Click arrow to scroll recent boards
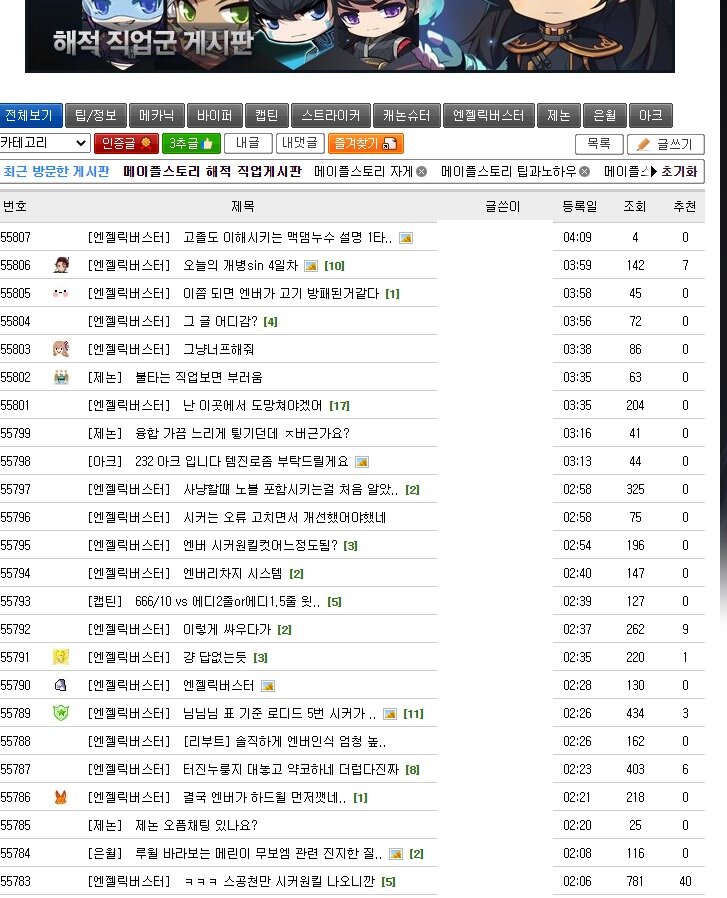The height and width of the screenshot is (898, 727). tap(654, 172)
